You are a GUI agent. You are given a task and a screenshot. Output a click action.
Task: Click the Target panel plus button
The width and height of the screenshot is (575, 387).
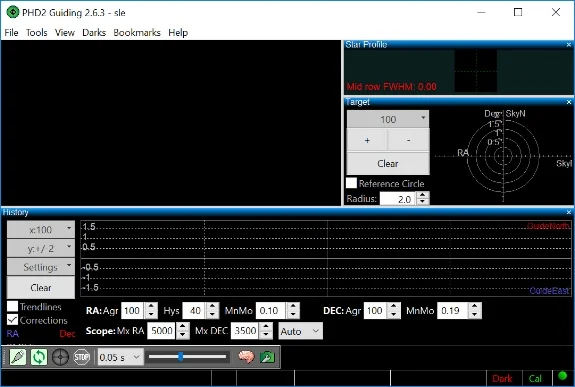367,140
